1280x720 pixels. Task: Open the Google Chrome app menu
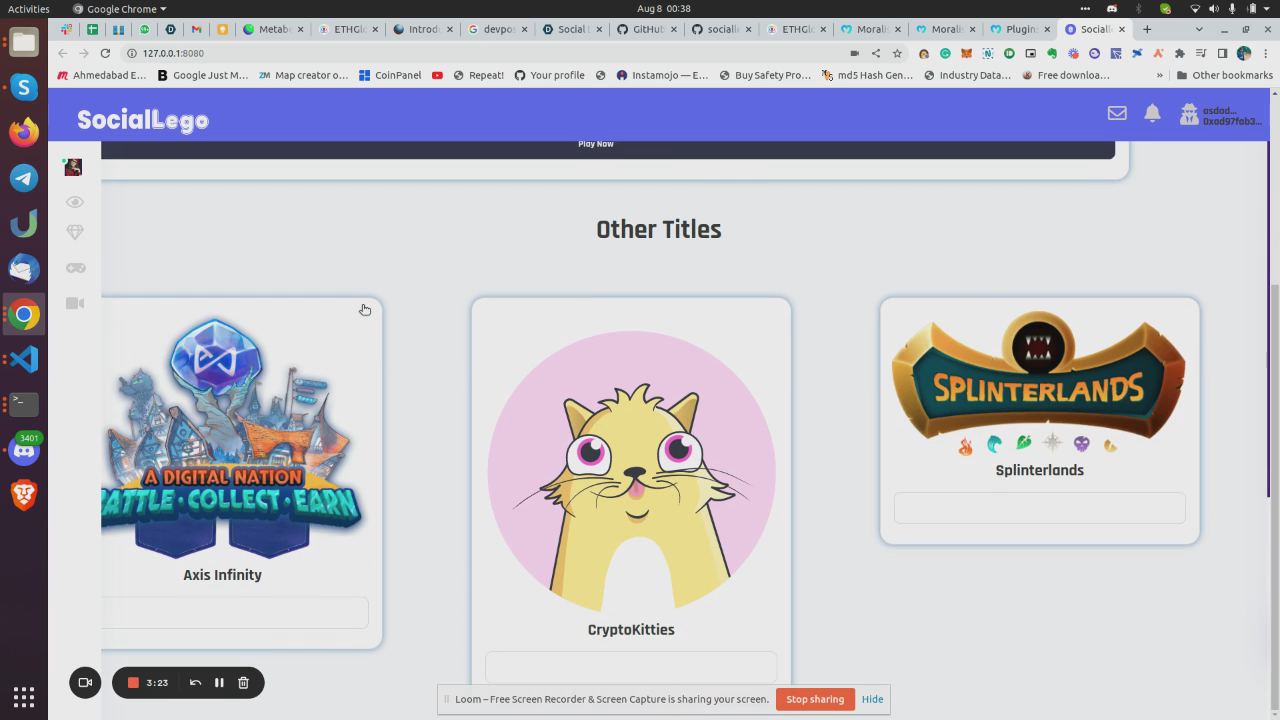120,8
